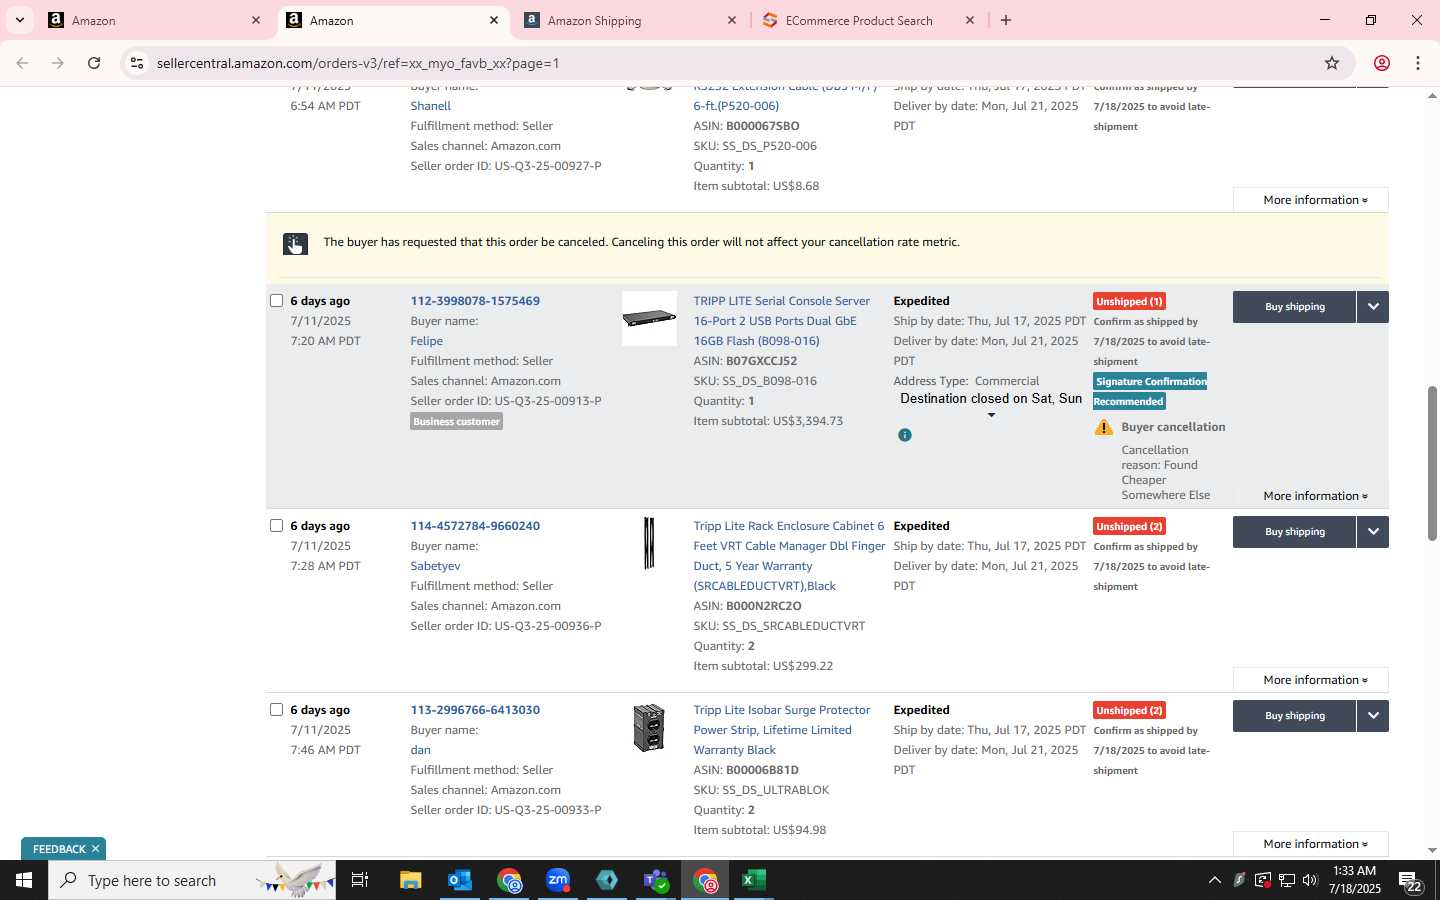This screenshot has height=900, width=1440.
Task: Expand More information for dan's order
Action: 1311,844
